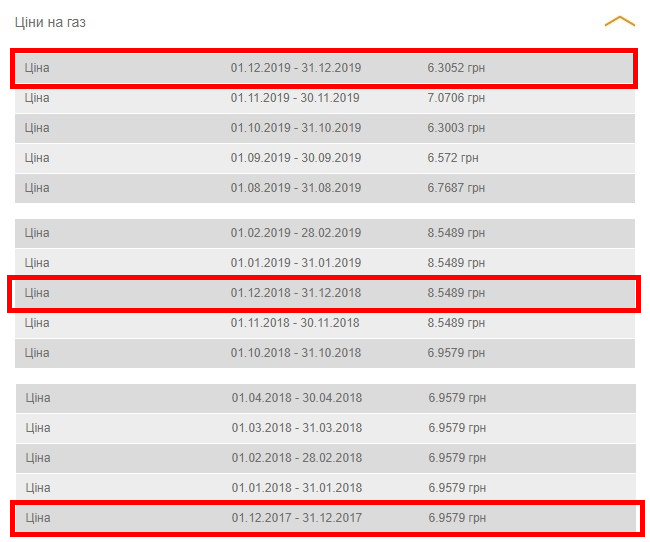Select the 01.04.2018 - 30.04.2018 row

pos(324,398)
